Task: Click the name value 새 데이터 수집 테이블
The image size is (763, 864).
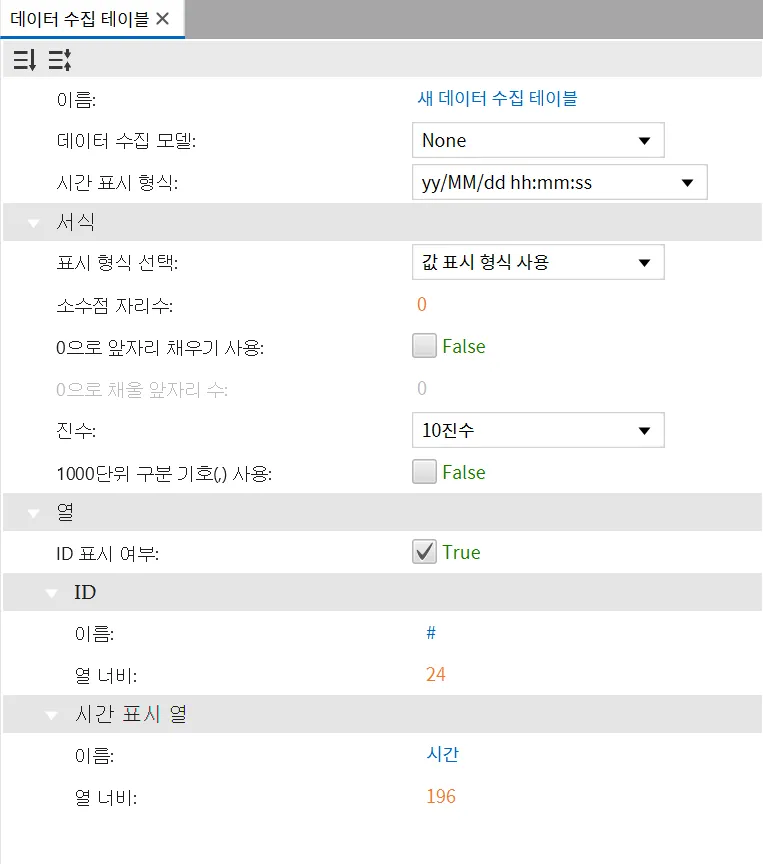Action: pyautogui.click(x=497, y=99)
